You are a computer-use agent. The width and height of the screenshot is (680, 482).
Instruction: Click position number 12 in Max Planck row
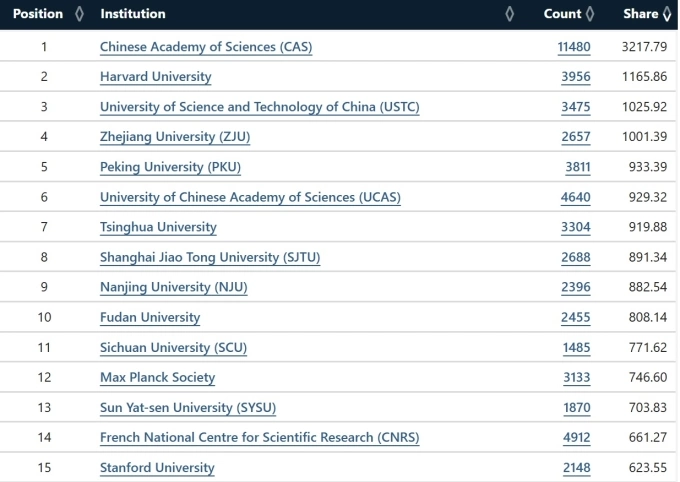pos(44,377)
